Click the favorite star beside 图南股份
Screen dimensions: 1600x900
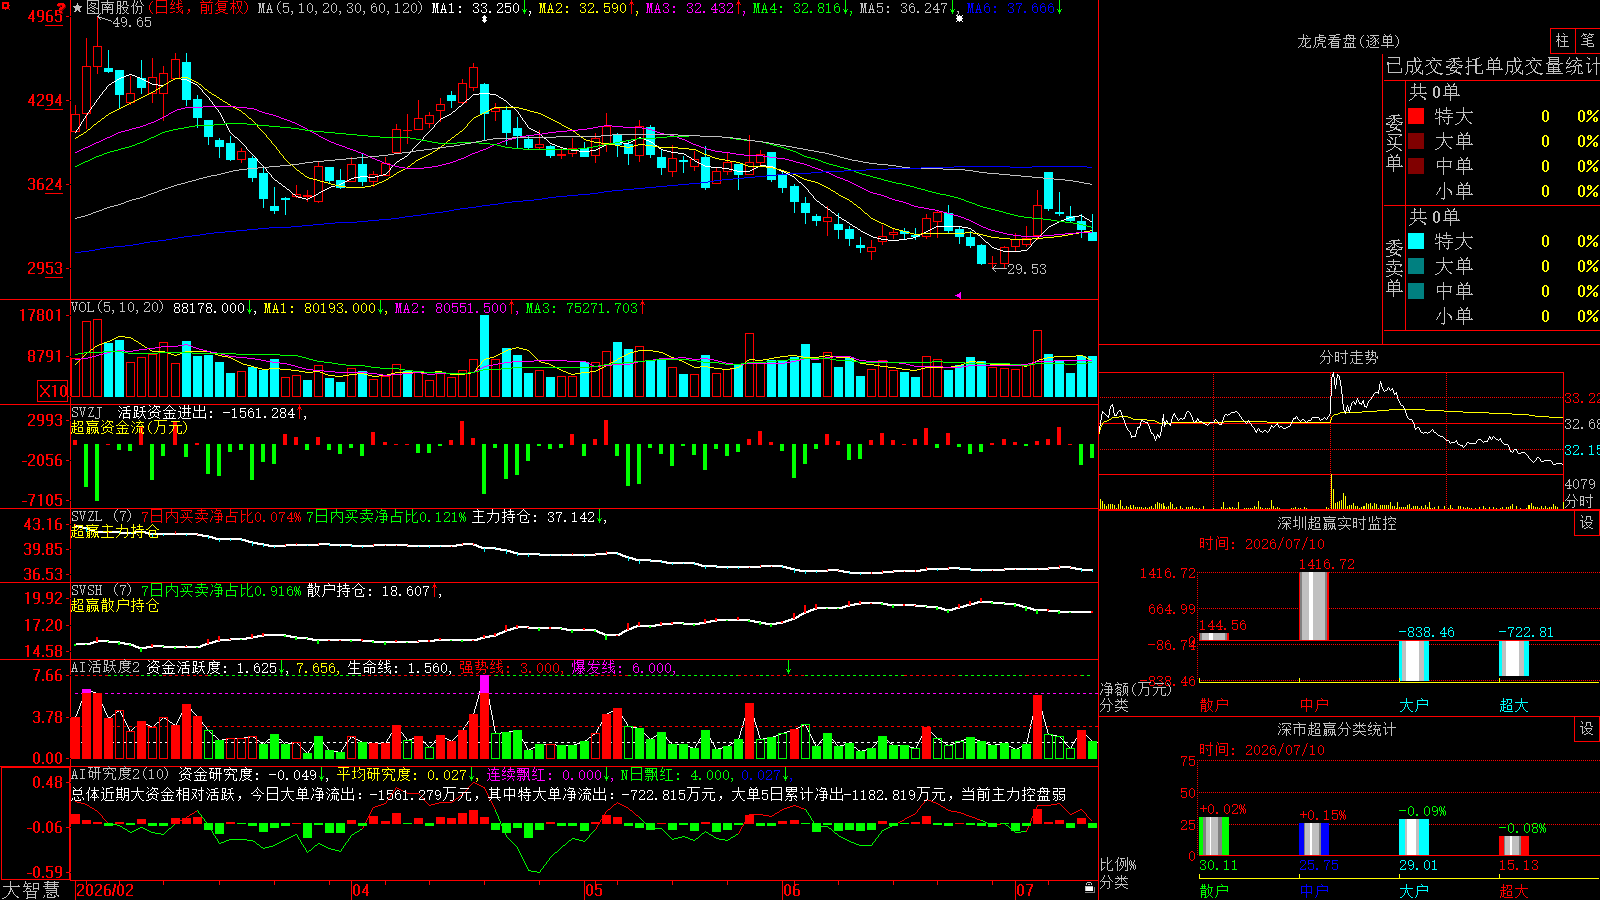[78, 8]
